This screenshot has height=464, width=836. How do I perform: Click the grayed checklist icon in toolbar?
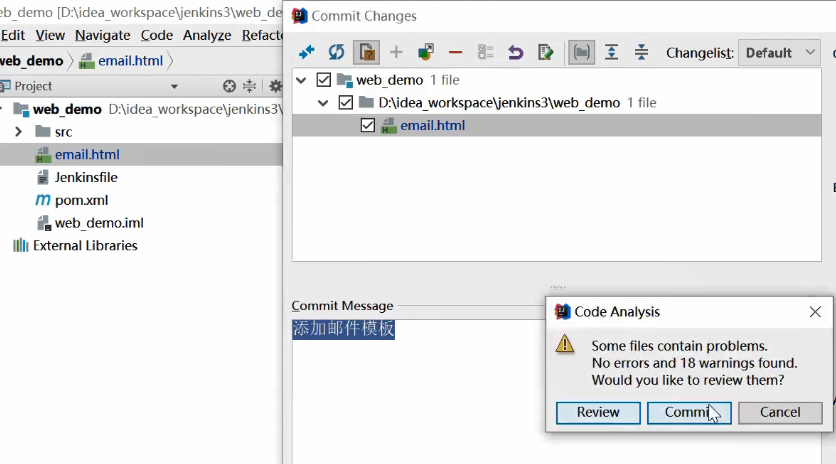coord(486,52)
